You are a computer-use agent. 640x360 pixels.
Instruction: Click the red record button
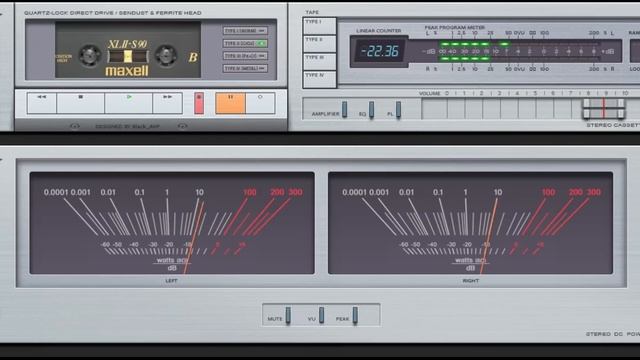pyautogui.click(x=199, y=103)
